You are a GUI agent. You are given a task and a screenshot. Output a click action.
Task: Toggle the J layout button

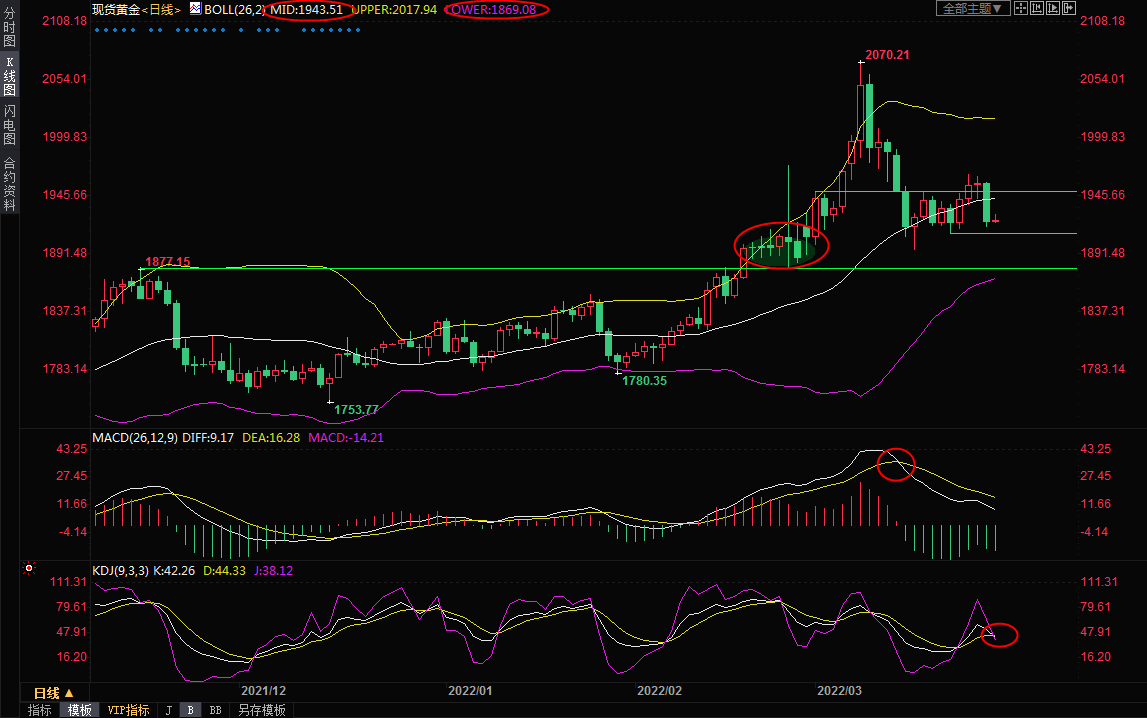pos(169,710)
